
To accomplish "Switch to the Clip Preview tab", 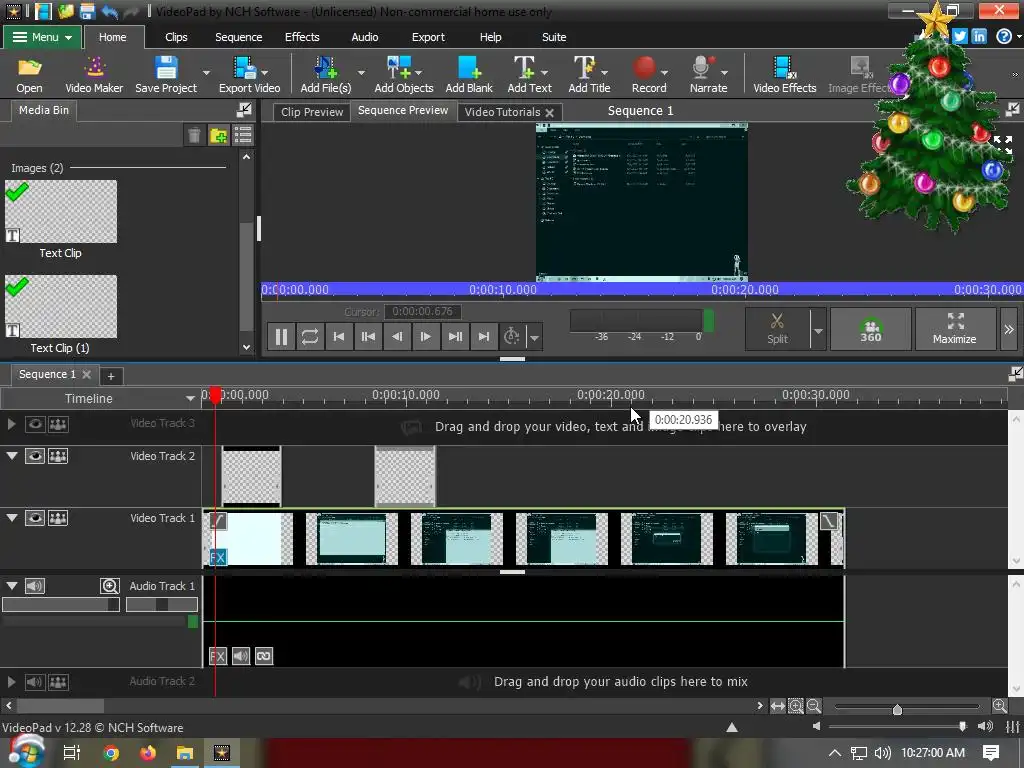I will [x=312, y=112].
